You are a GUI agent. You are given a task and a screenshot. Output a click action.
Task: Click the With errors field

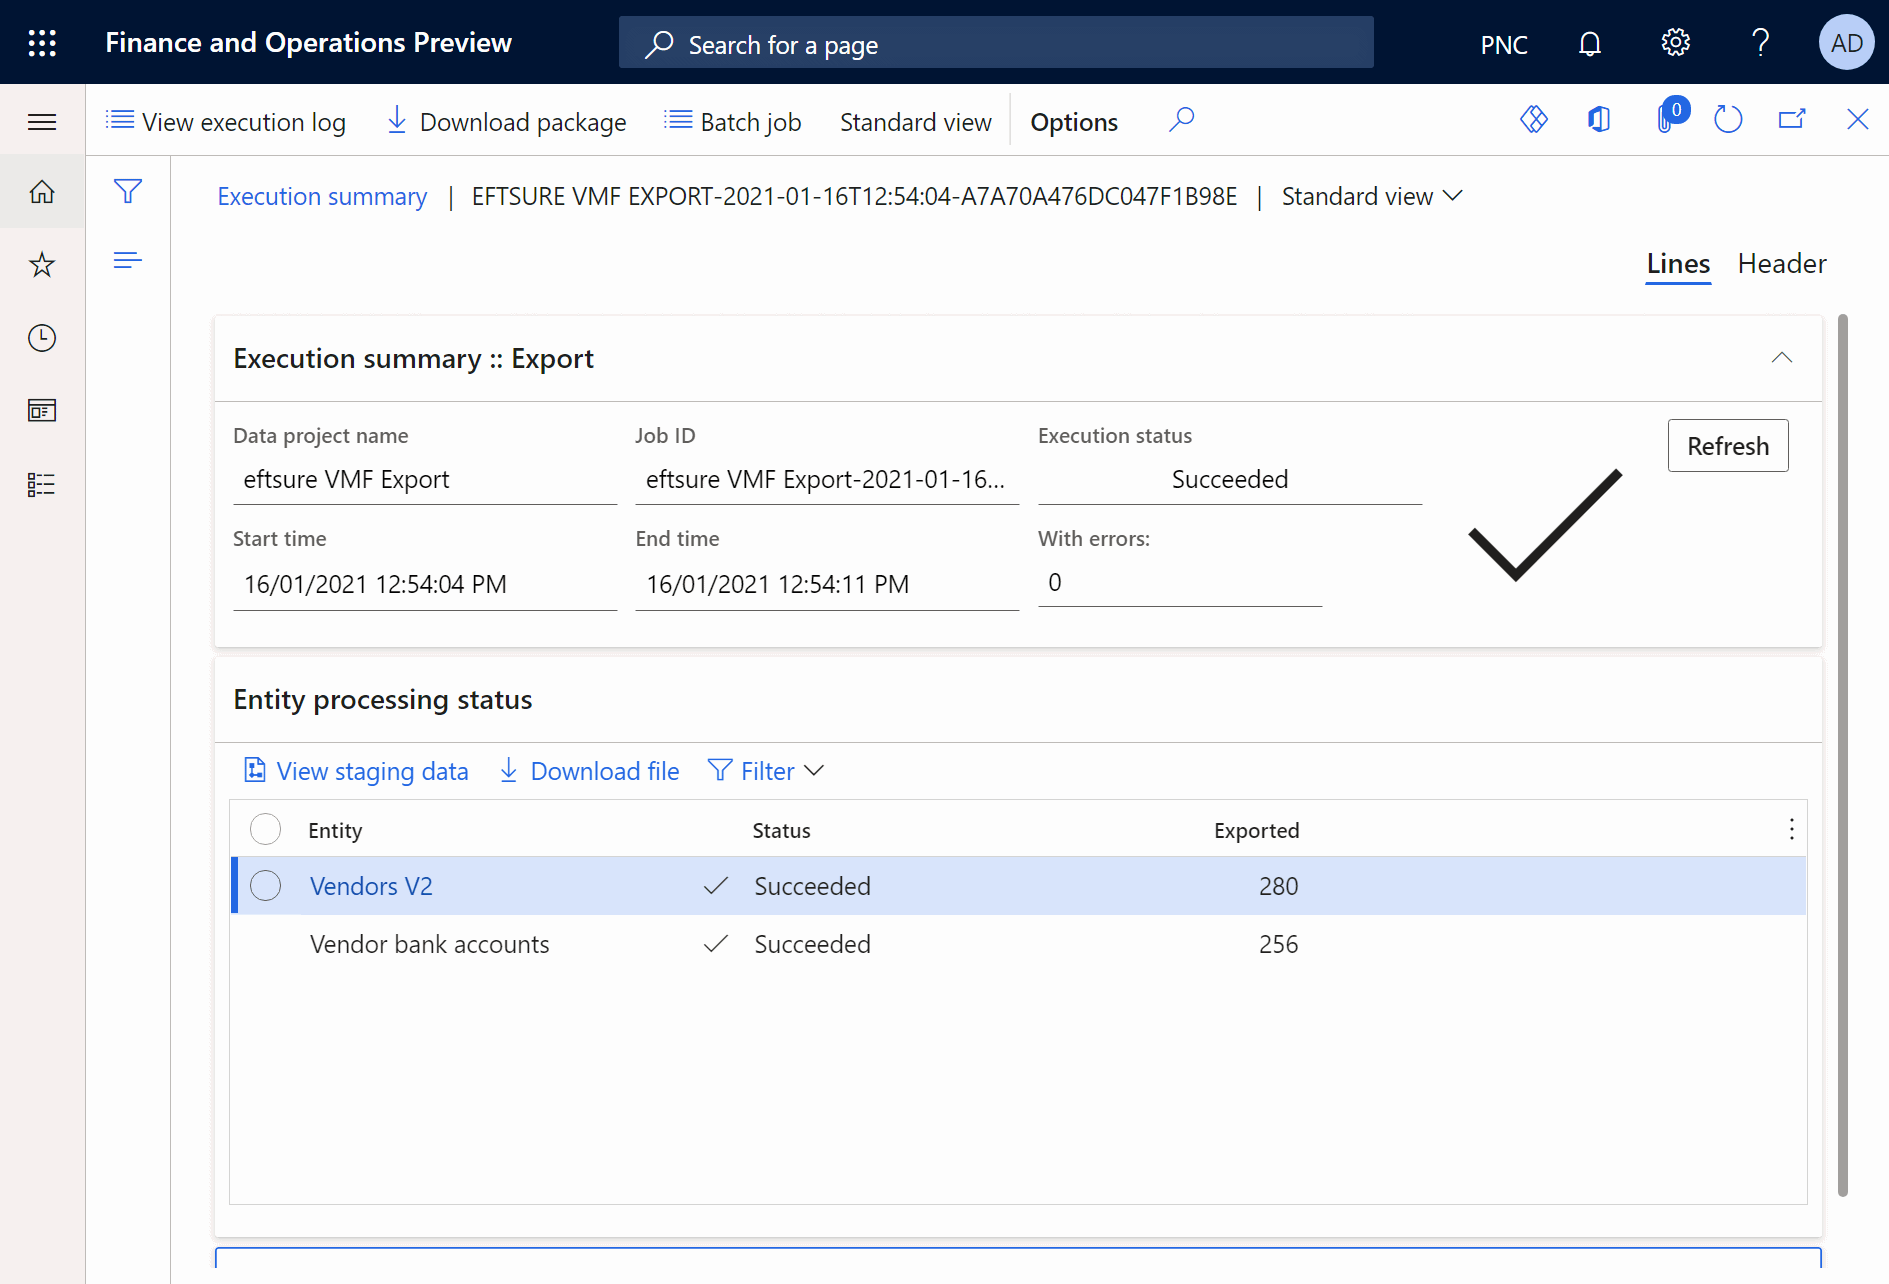click(x=1180, y=583)
